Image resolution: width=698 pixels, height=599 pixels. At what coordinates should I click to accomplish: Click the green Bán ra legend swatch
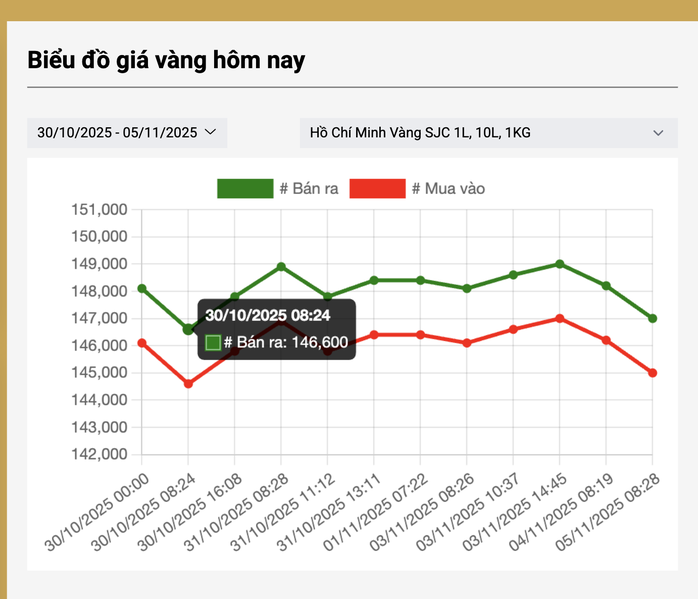click(245, 189)
